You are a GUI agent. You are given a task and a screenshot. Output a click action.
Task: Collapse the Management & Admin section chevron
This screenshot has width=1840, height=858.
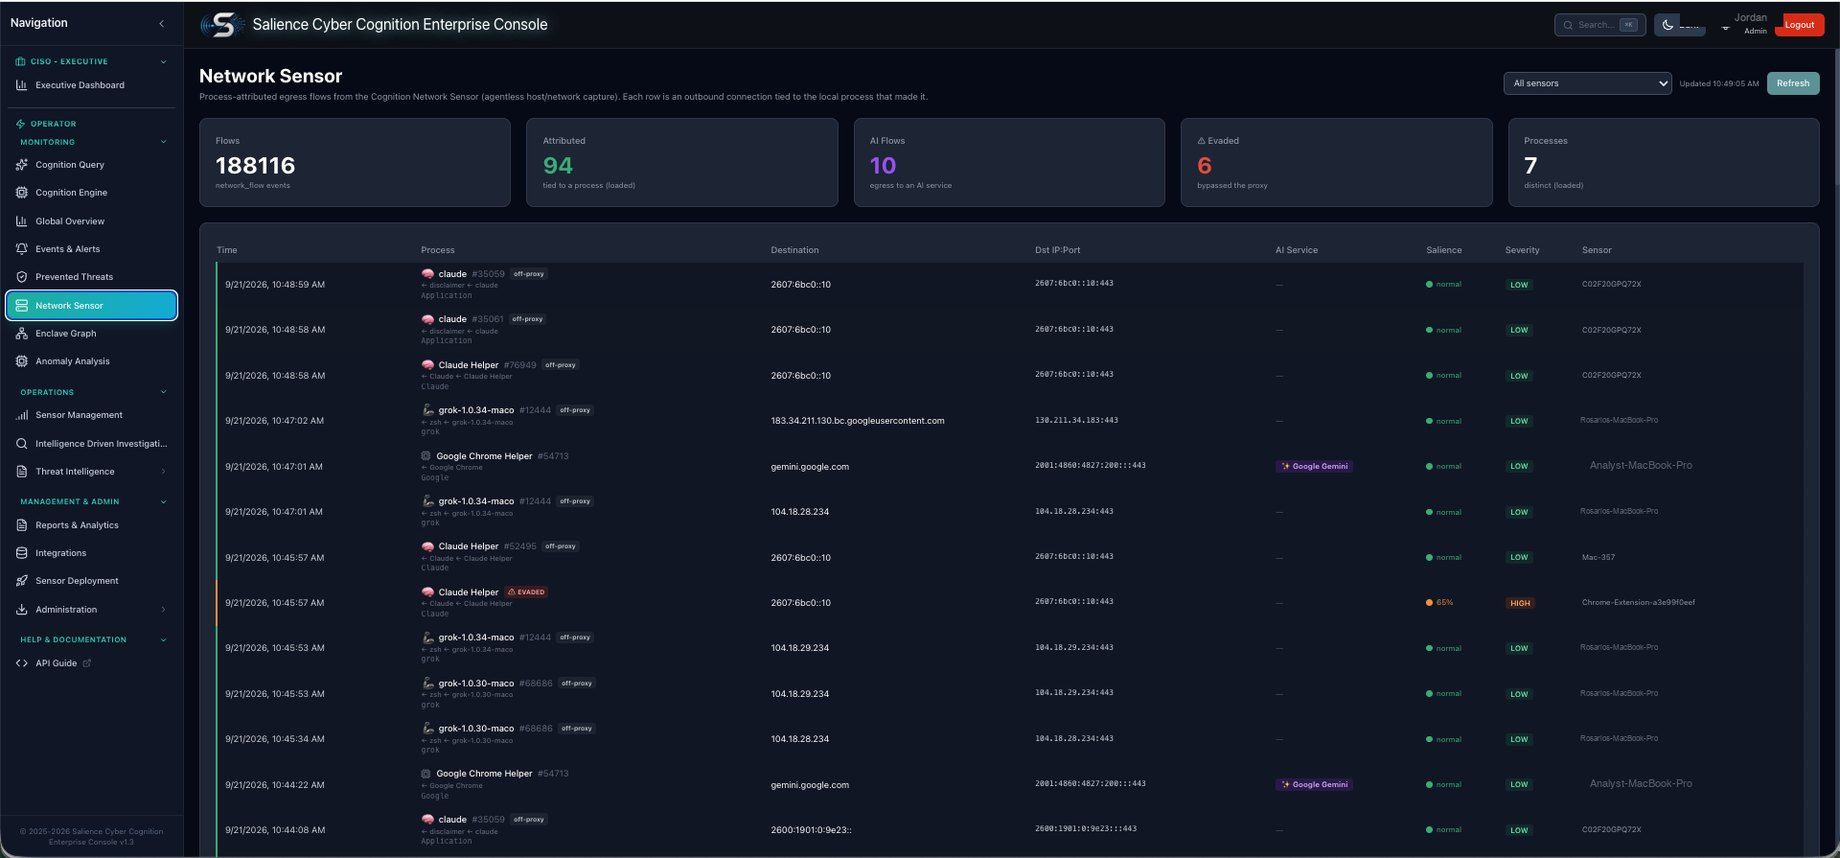point(163,502)
